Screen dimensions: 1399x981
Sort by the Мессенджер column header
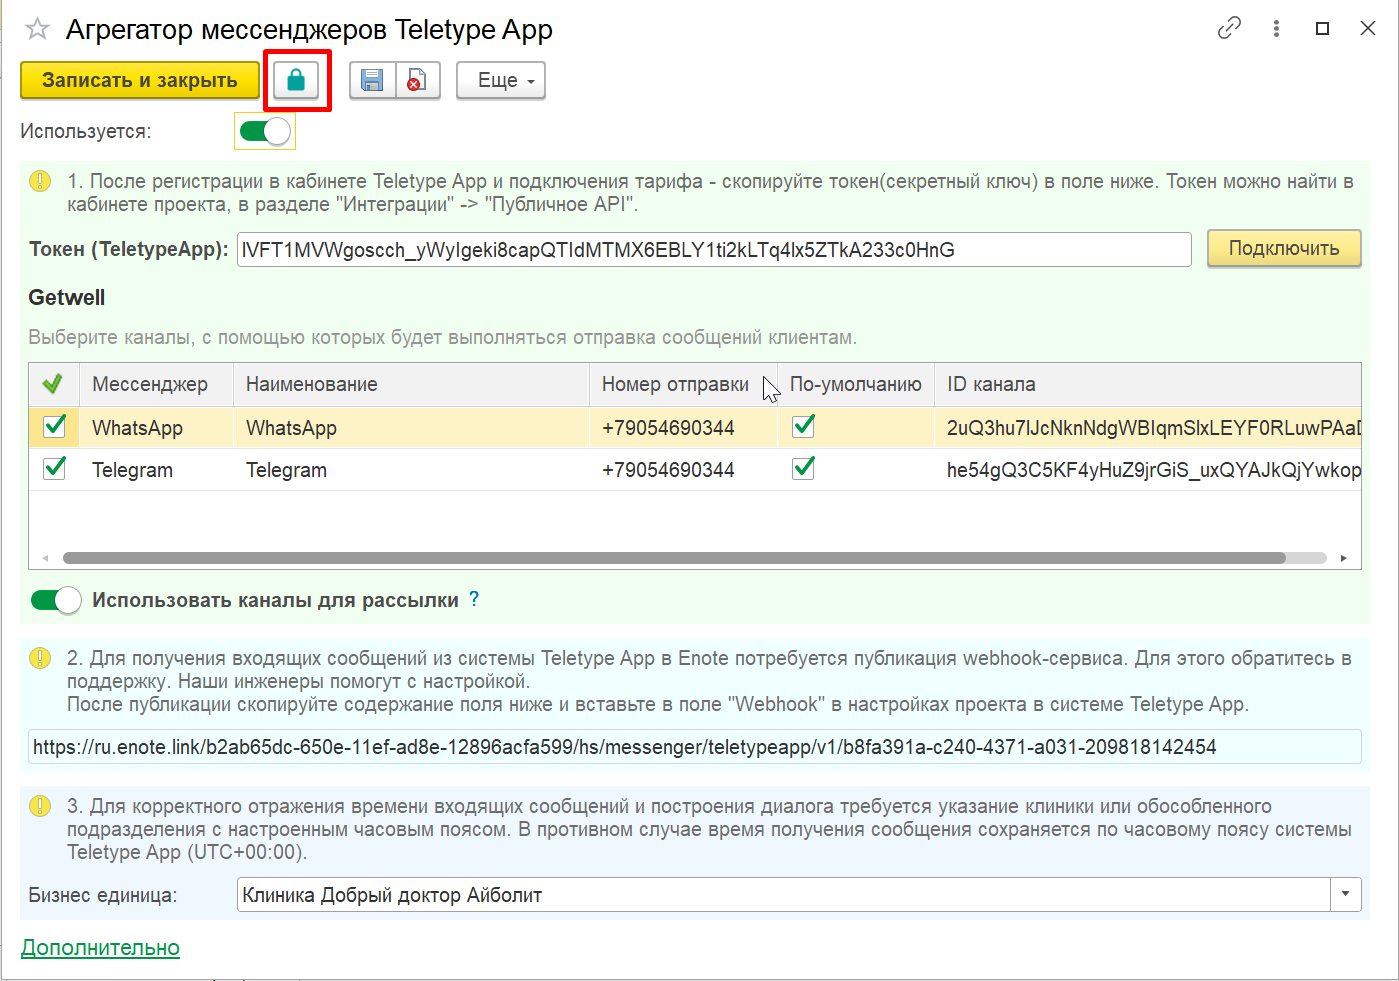157,384
